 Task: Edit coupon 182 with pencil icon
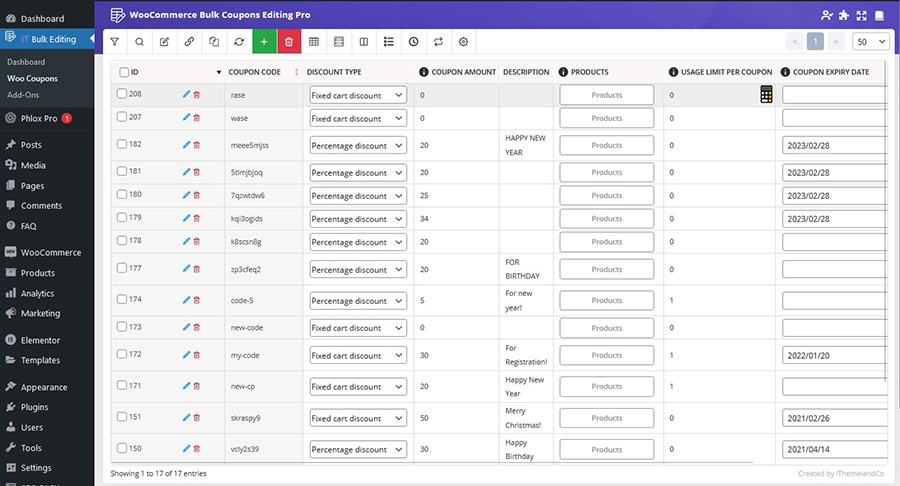pyautogui.click(x=186, y=145)
